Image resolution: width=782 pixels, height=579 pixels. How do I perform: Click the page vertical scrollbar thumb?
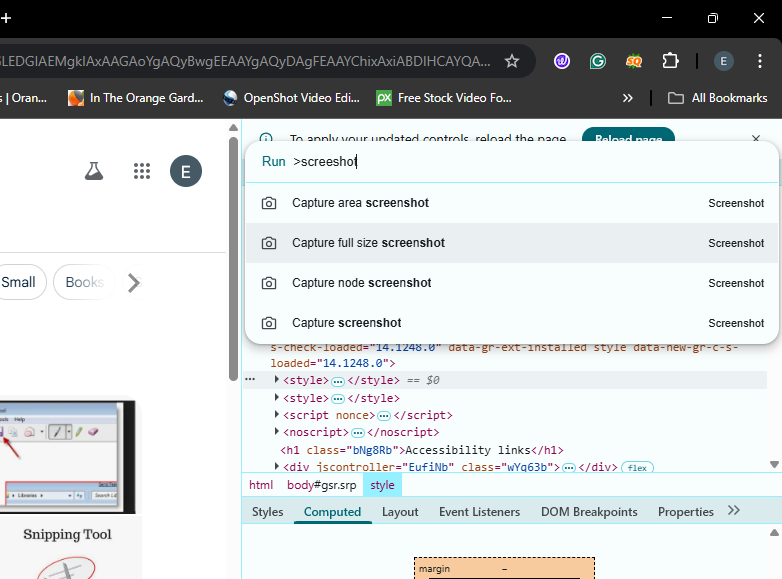click(x=233, y=259)
